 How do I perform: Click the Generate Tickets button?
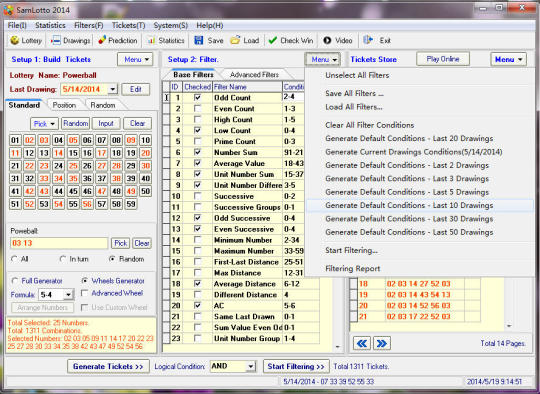point(108,366)
